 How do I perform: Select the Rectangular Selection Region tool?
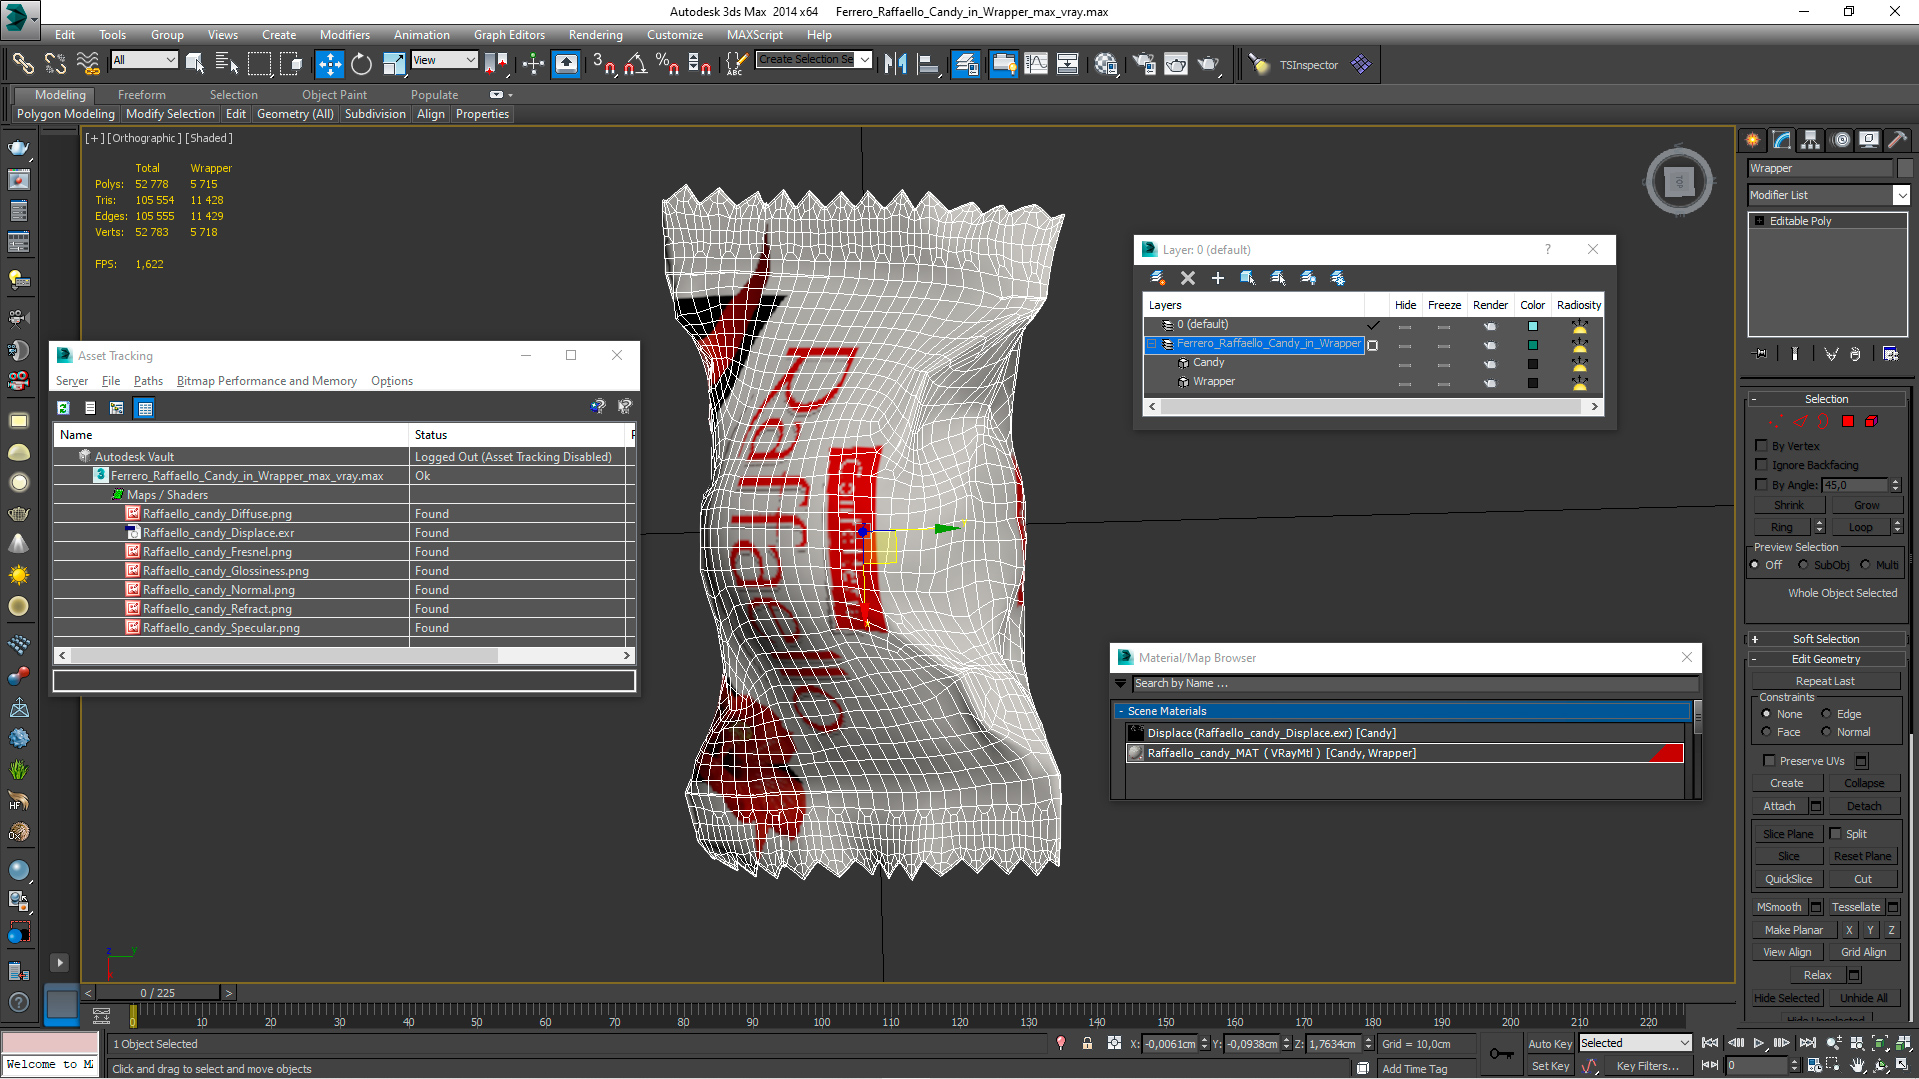pos(259,64)
